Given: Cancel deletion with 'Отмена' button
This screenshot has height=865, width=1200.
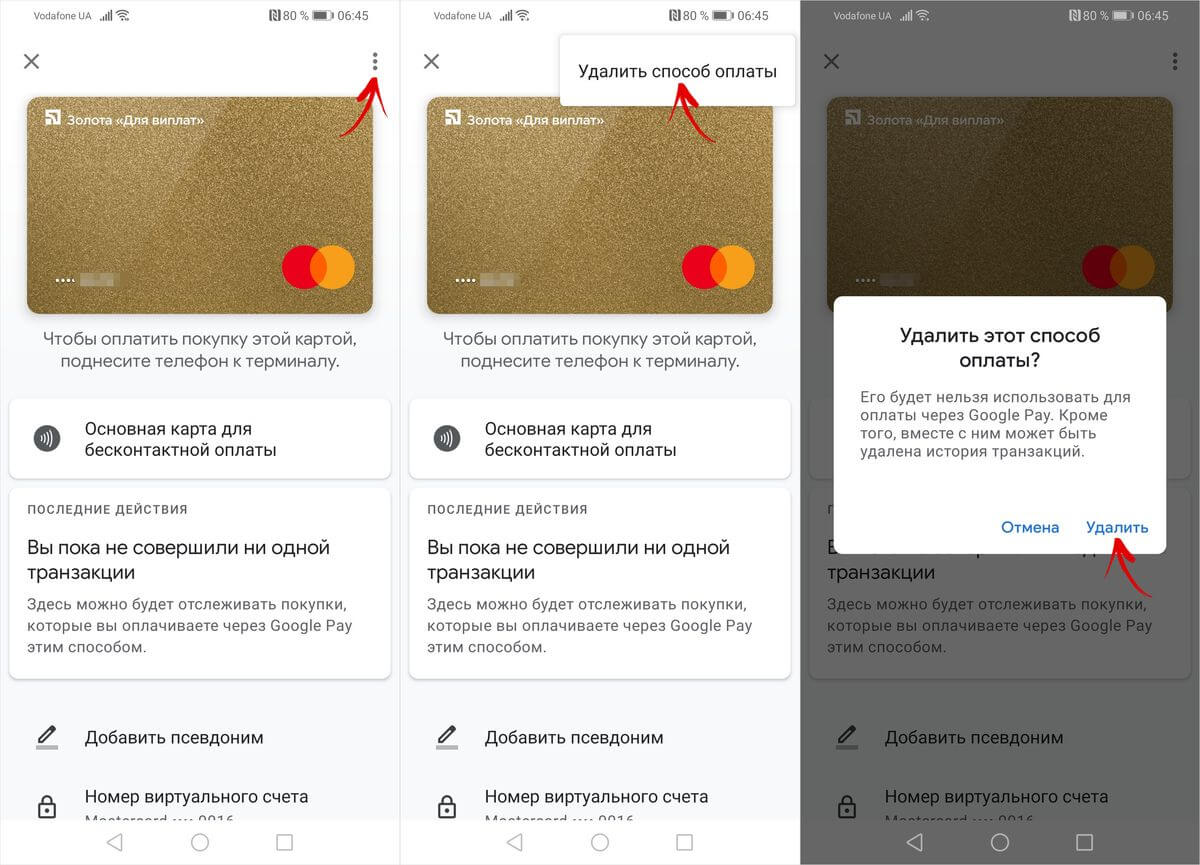Looking at the screenshot, I should click(1030, 527).
